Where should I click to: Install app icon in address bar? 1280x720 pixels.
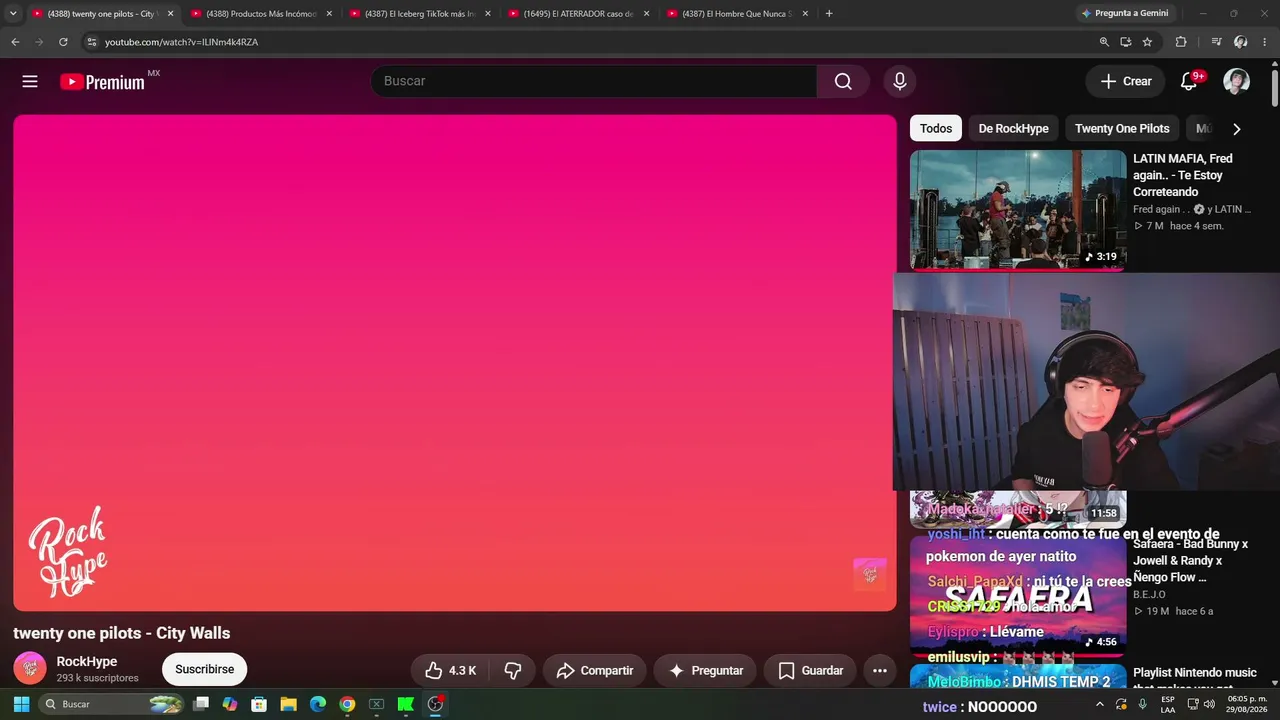[x=1125, y=42]
